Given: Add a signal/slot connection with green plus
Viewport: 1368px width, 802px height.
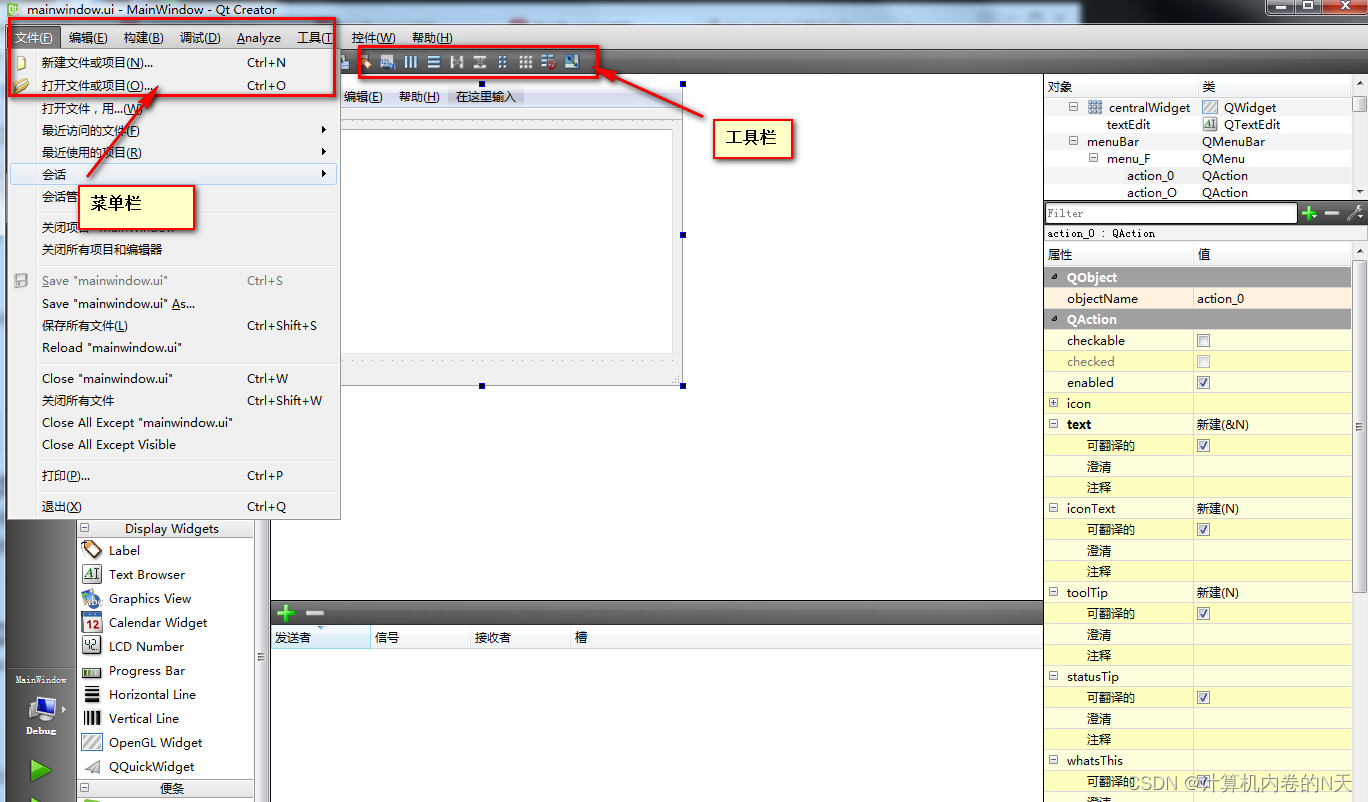Looking at the screenshot, I should click(x=286, y=612).
